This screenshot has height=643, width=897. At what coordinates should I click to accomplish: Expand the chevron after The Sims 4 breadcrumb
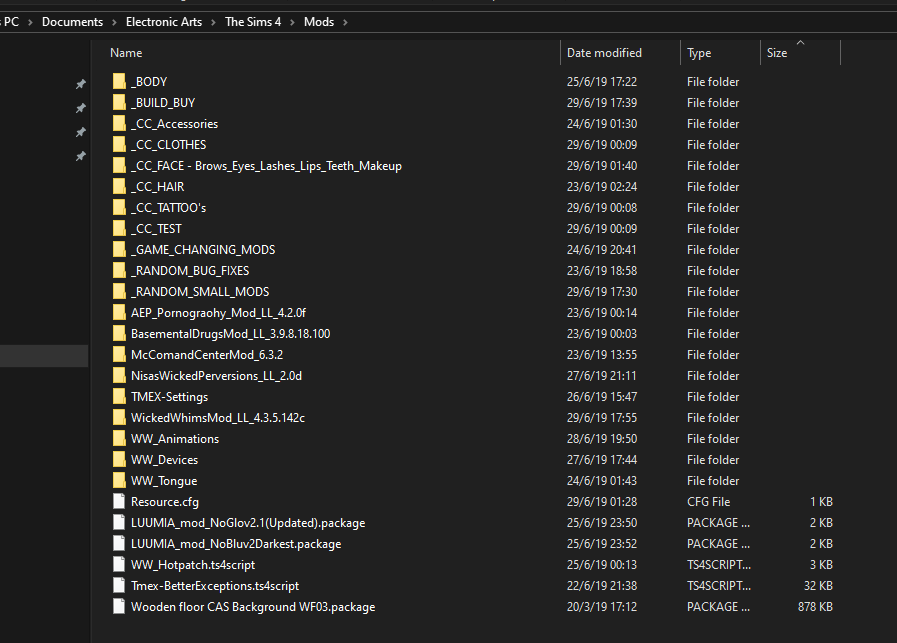click(x=292, y=22)
